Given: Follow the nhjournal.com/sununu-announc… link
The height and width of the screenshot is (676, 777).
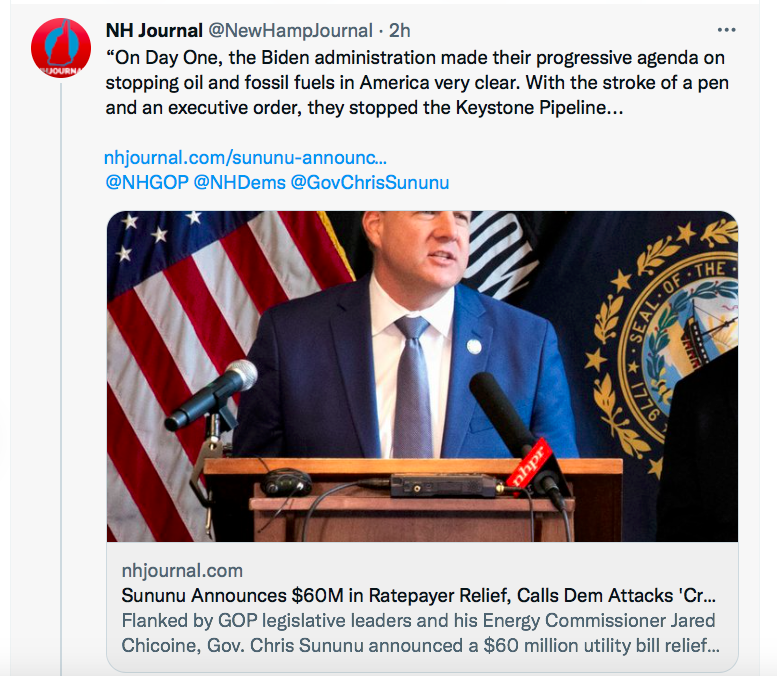Looking at the screenshot, I should [x=245, y=158].
